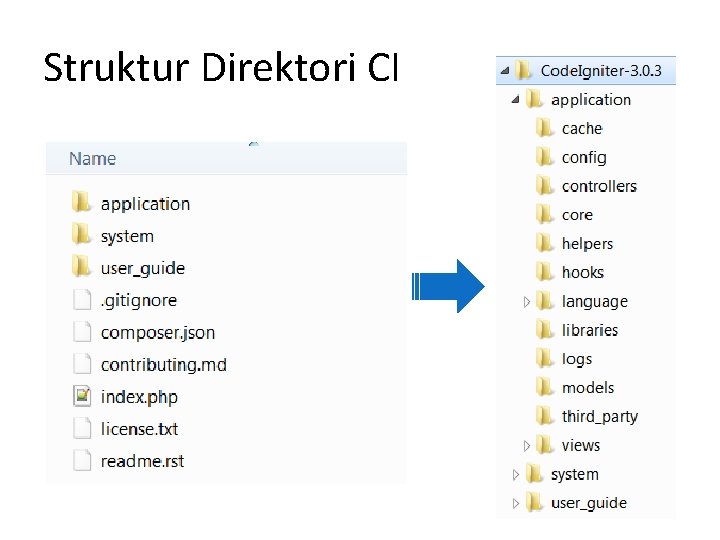Click the system folder icon in file list
The image size is (720, 540).
(81, 235)
